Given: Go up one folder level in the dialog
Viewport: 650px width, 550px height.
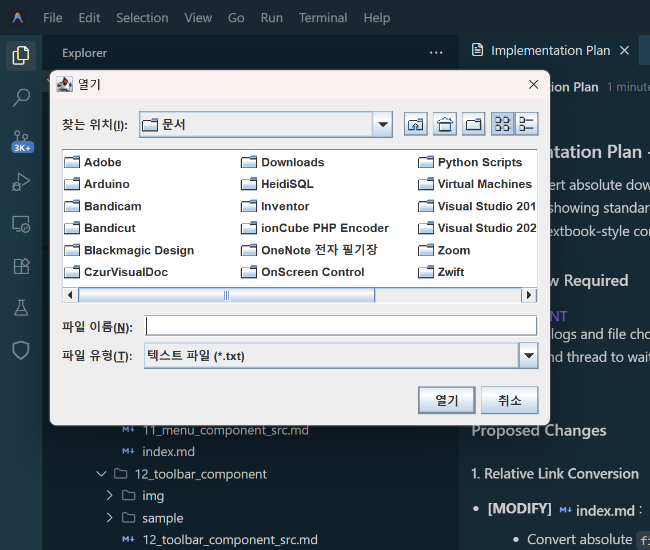Looking at the screenshot, I should click(416, 124).
